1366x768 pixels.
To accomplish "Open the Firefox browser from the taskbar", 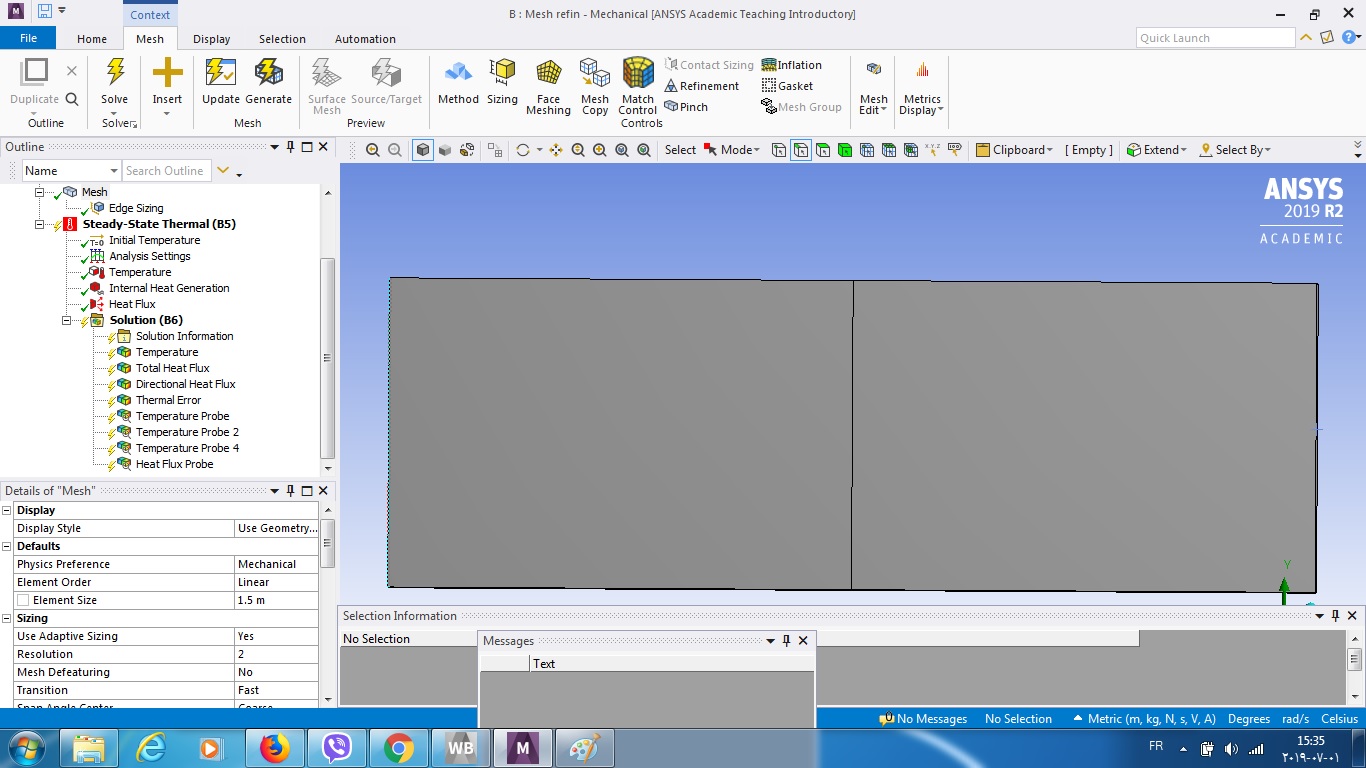I will [274, 748].
